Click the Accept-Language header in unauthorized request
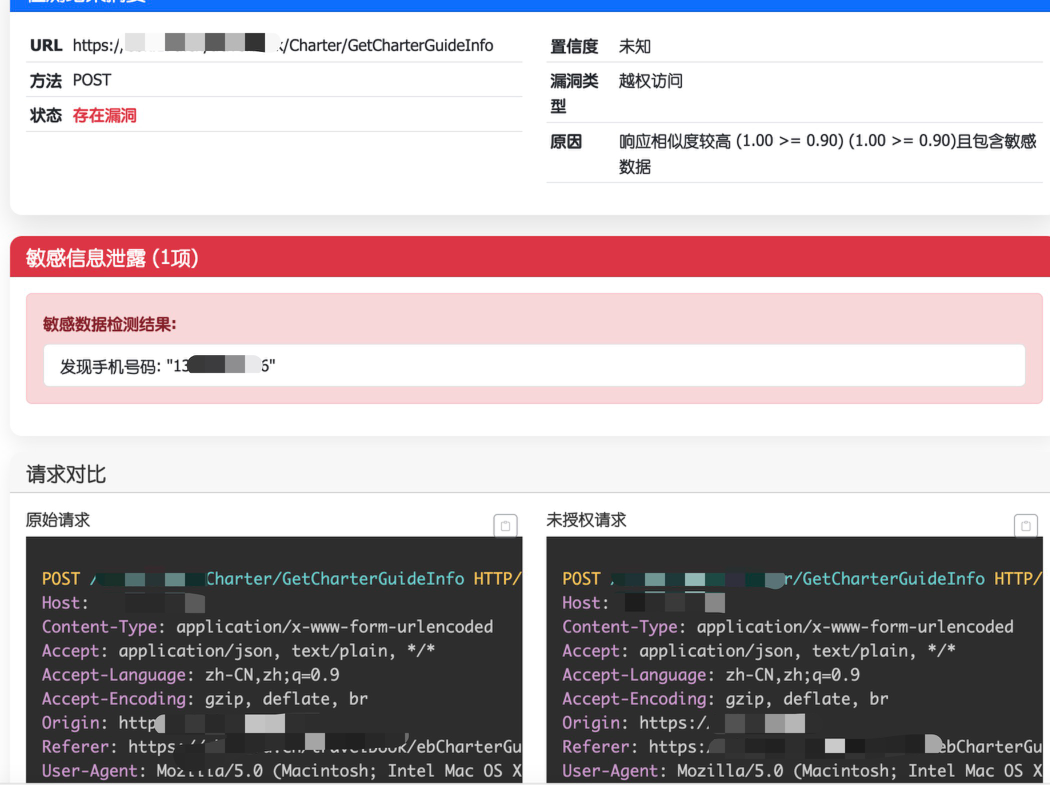1050x785 pixels. click(711, 675)
